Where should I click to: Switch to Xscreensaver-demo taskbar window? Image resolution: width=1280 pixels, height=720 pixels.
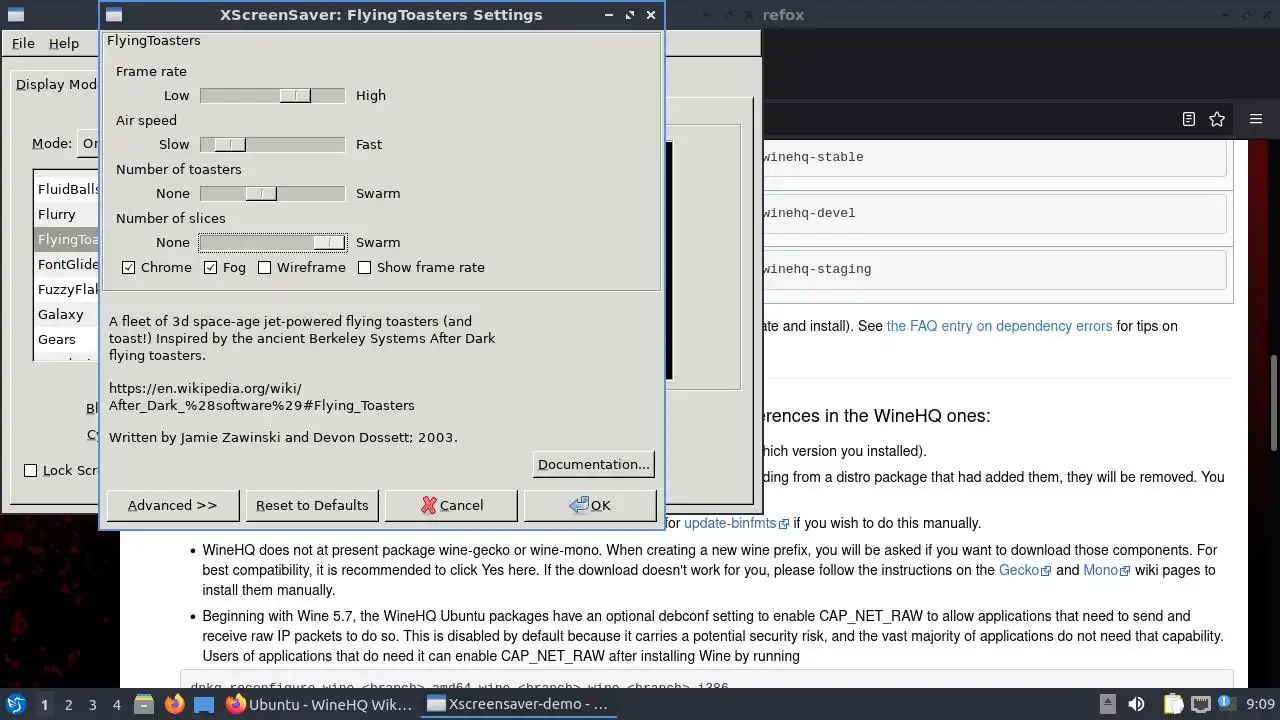click(518, 704)
